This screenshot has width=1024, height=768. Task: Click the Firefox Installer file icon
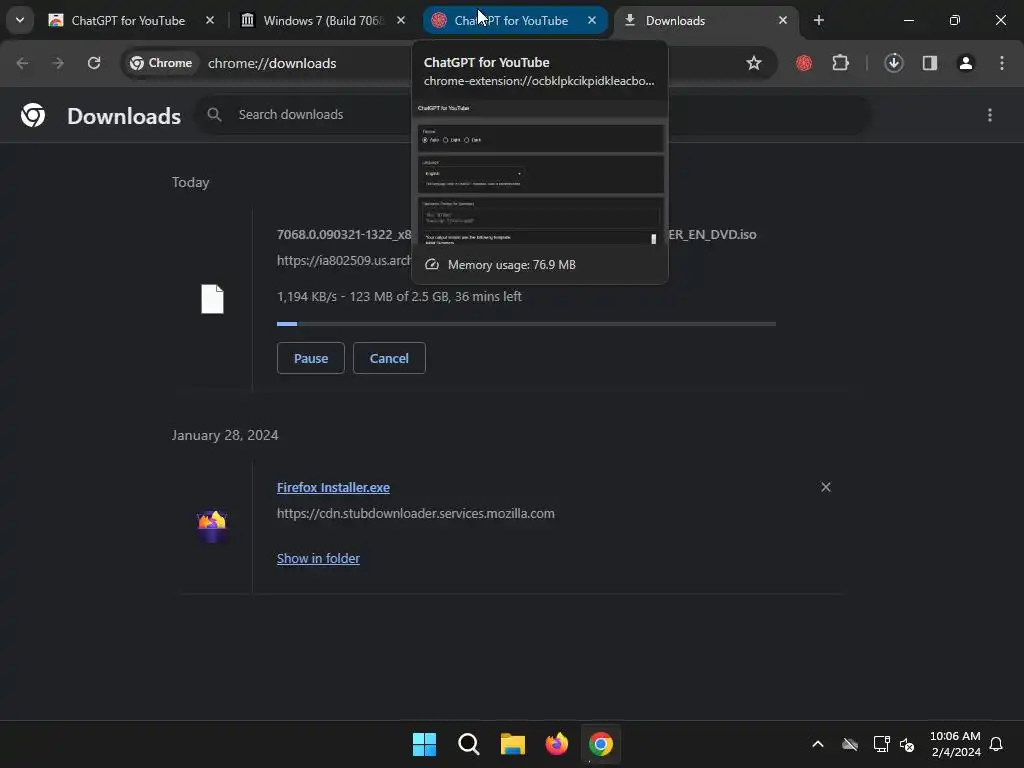click(212, 526)
